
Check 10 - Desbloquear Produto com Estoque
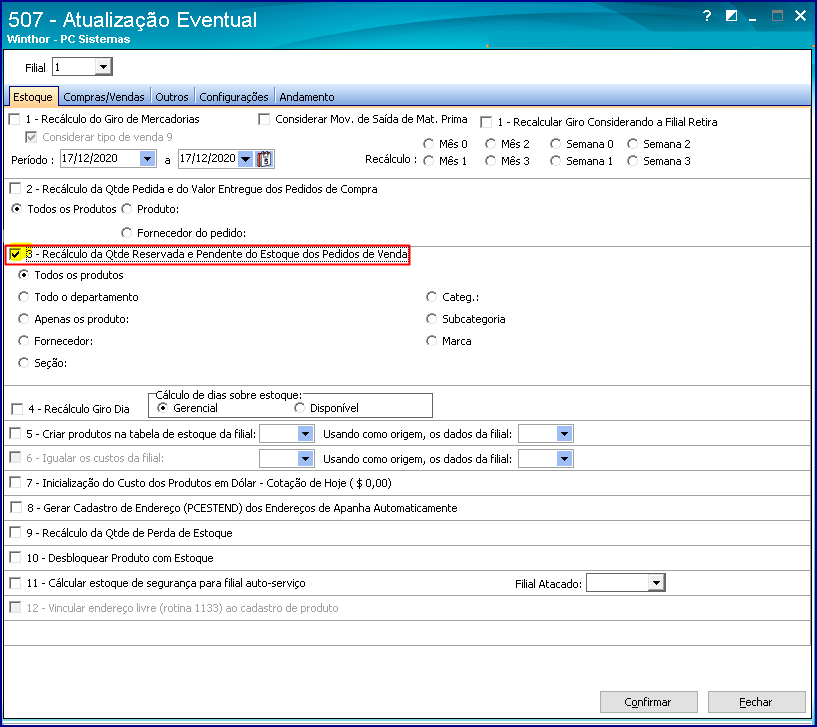tap(16, 558)
